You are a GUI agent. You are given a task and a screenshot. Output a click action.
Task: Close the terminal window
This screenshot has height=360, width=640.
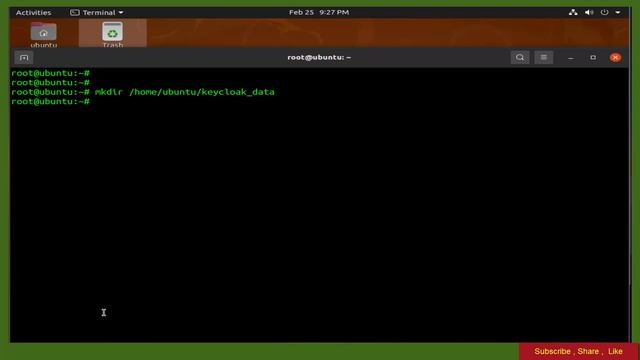pos(616,58)
